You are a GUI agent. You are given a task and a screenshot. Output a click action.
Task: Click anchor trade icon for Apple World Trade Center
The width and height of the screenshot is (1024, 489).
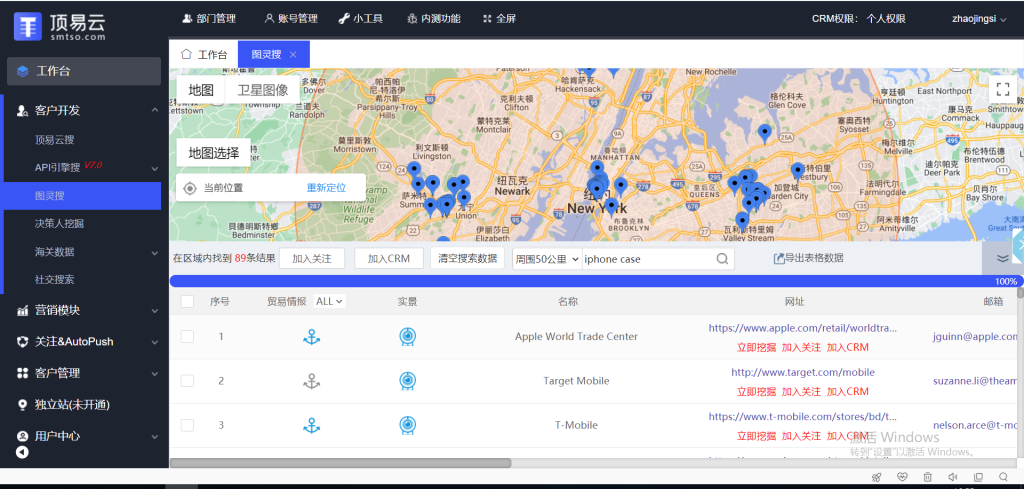point(311,337)
